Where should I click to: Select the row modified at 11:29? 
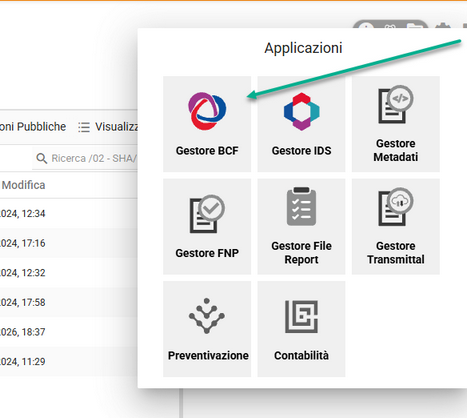tap(69, 362)
